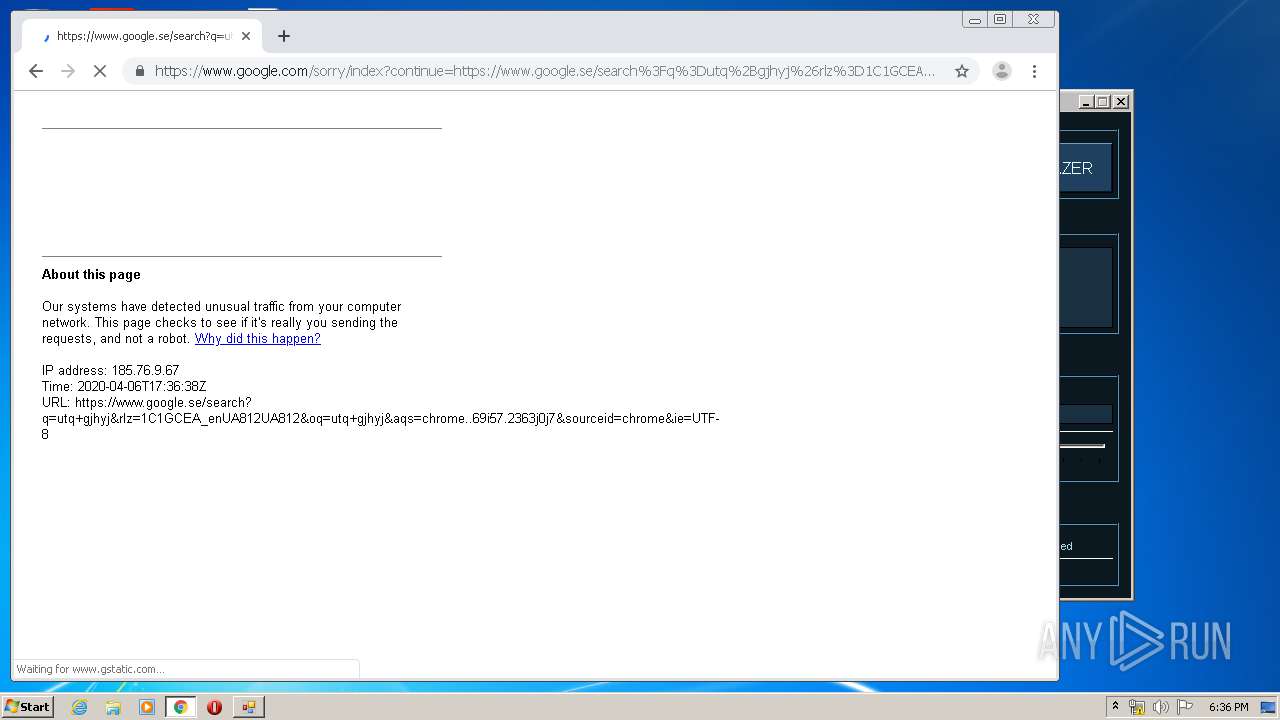Image resolution: width=1280 pixels, height=720 pixels.
Task: Open the 'Why did this happen?' link
Action: [x=258, y=339]
